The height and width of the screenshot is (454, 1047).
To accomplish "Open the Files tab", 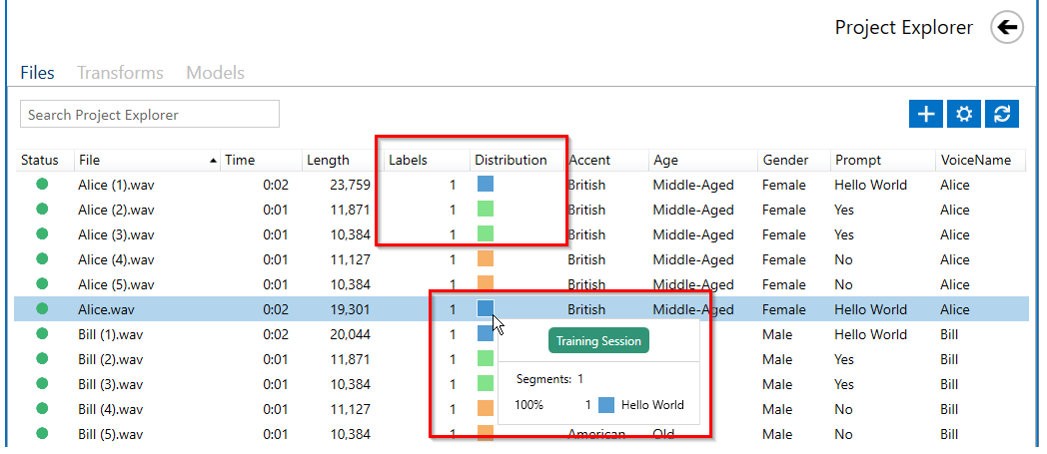I will [37, 73].
